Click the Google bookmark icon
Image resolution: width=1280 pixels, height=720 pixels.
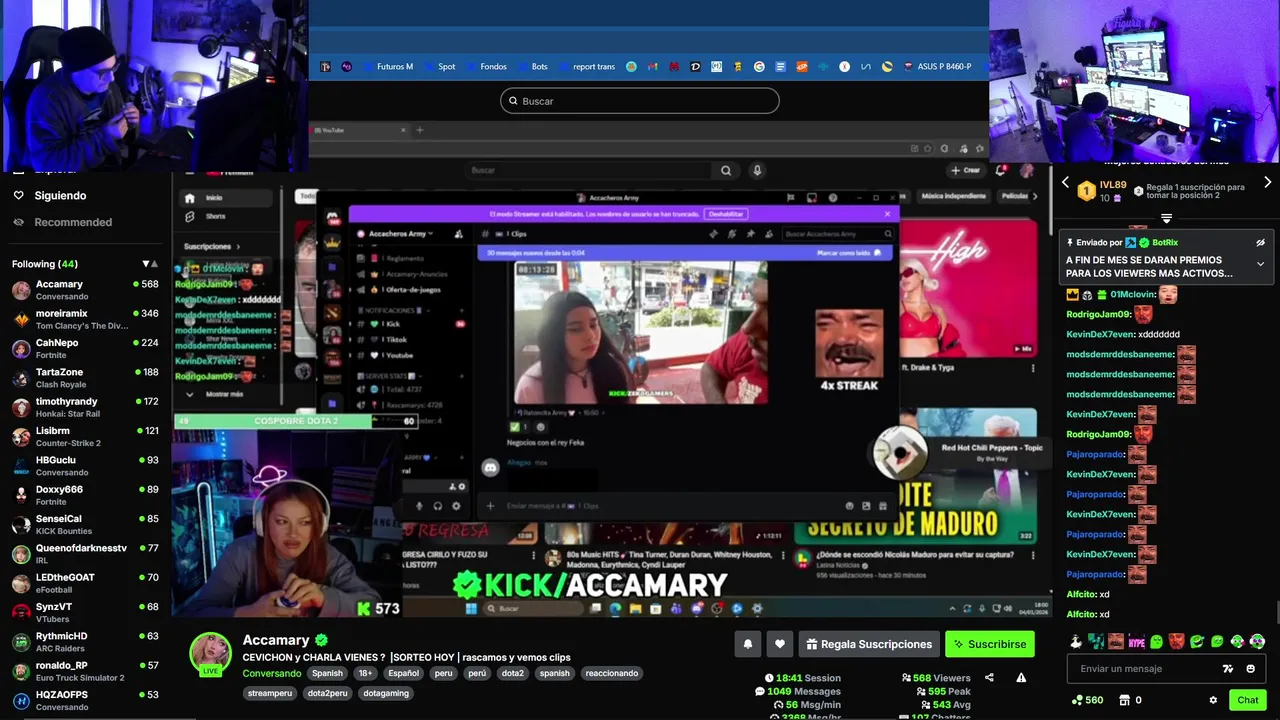(759, 67)
